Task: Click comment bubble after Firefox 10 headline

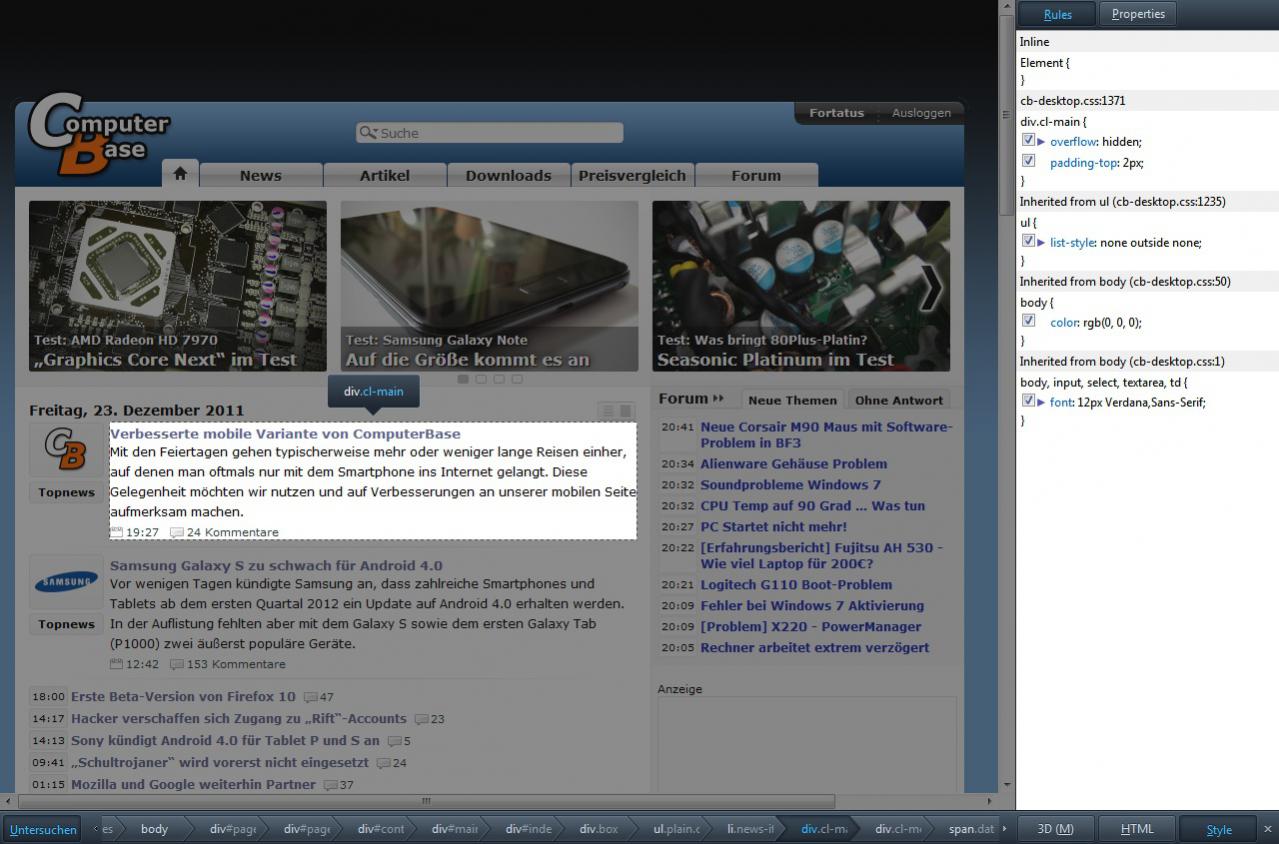Action: pyautogui.click(x=310, y=697)
